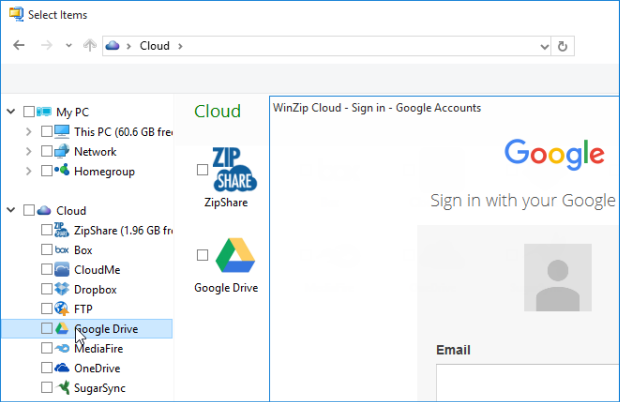620x402 pixels.
Task: Select Dropbox in the tree
Action: (95, 289)
